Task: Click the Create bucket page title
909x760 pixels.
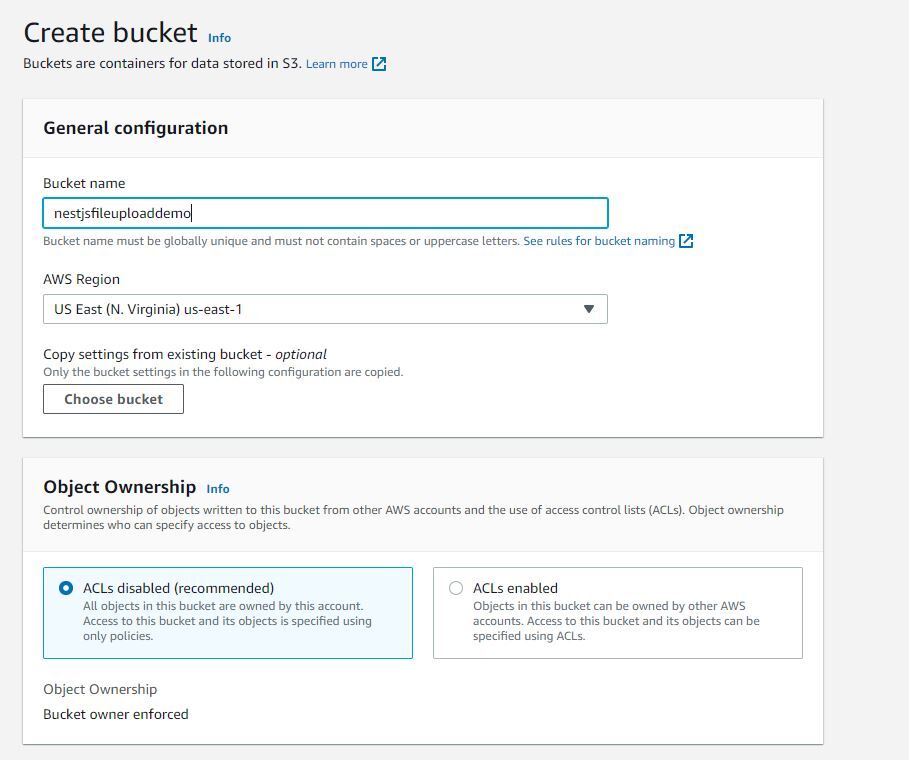Action: 110,33
